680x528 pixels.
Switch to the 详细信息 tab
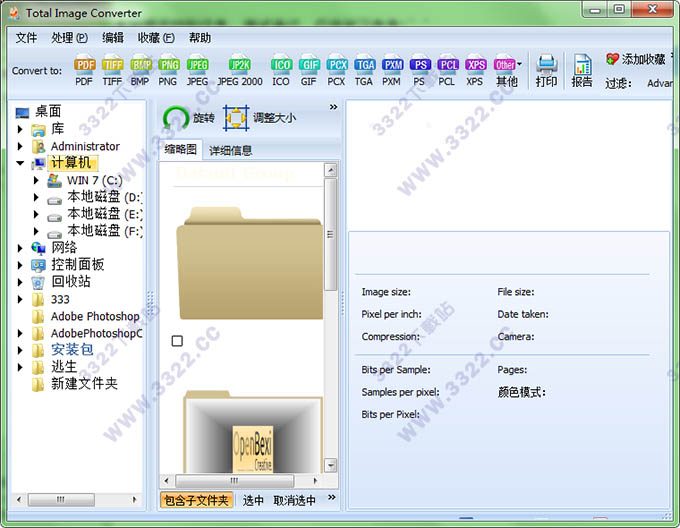[x=230, y=150]
